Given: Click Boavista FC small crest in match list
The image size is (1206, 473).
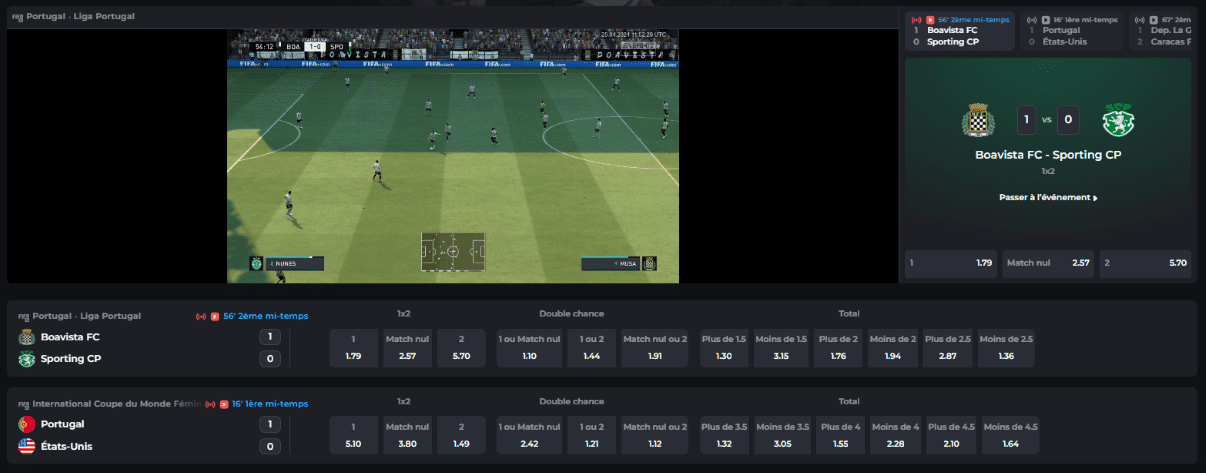Looking at the screenshot, I should 27,337.
